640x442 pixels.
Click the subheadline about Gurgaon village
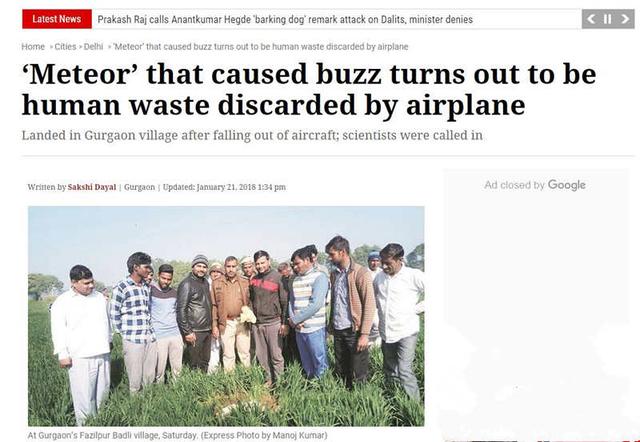point(252,135)
